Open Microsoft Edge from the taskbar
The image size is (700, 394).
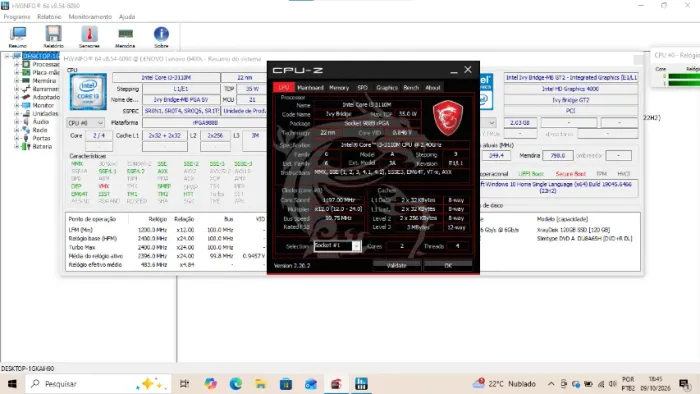point(236,384)
